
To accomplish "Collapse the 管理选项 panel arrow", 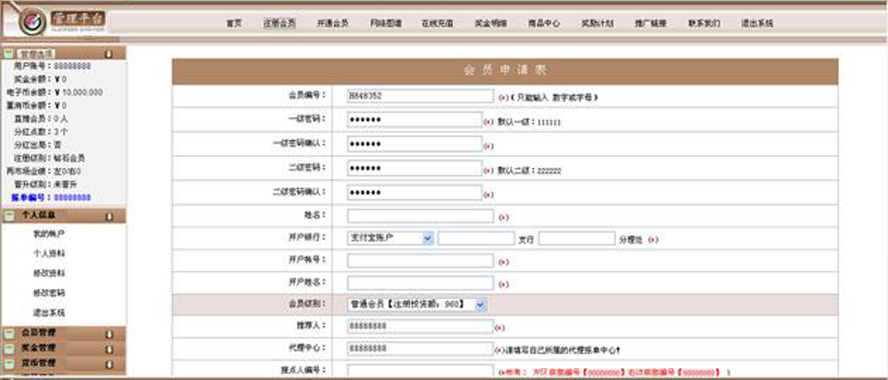I will point(109,54).
